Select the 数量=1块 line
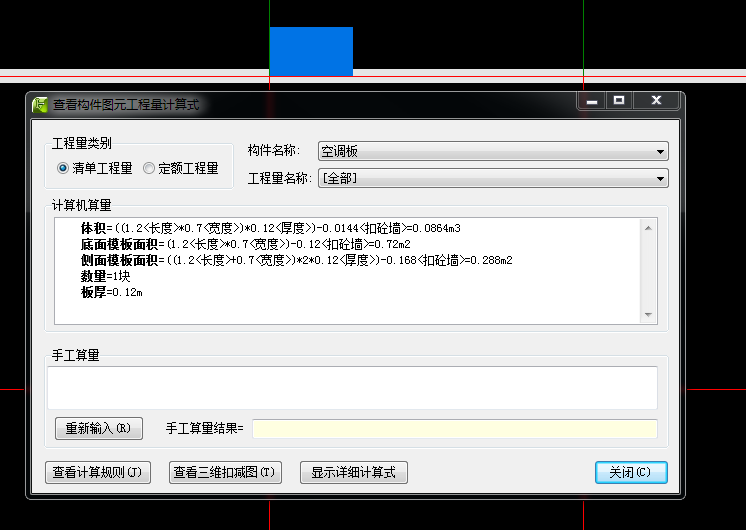The height and width of the screenshot is (530, 746). click(105, 276)
